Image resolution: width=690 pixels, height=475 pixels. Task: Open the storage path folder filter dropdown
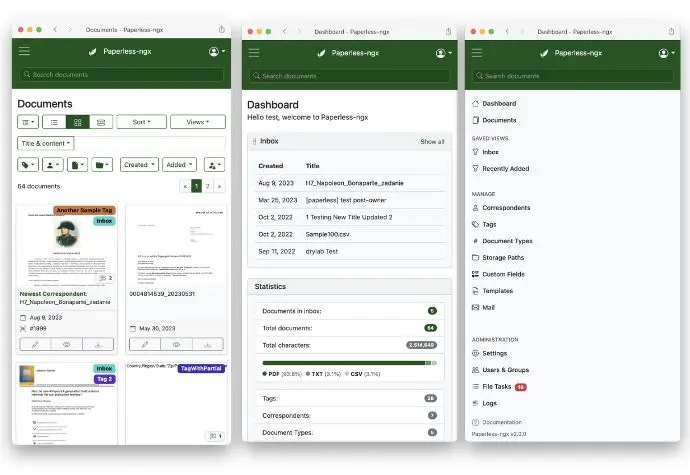[x=102, y=165]
